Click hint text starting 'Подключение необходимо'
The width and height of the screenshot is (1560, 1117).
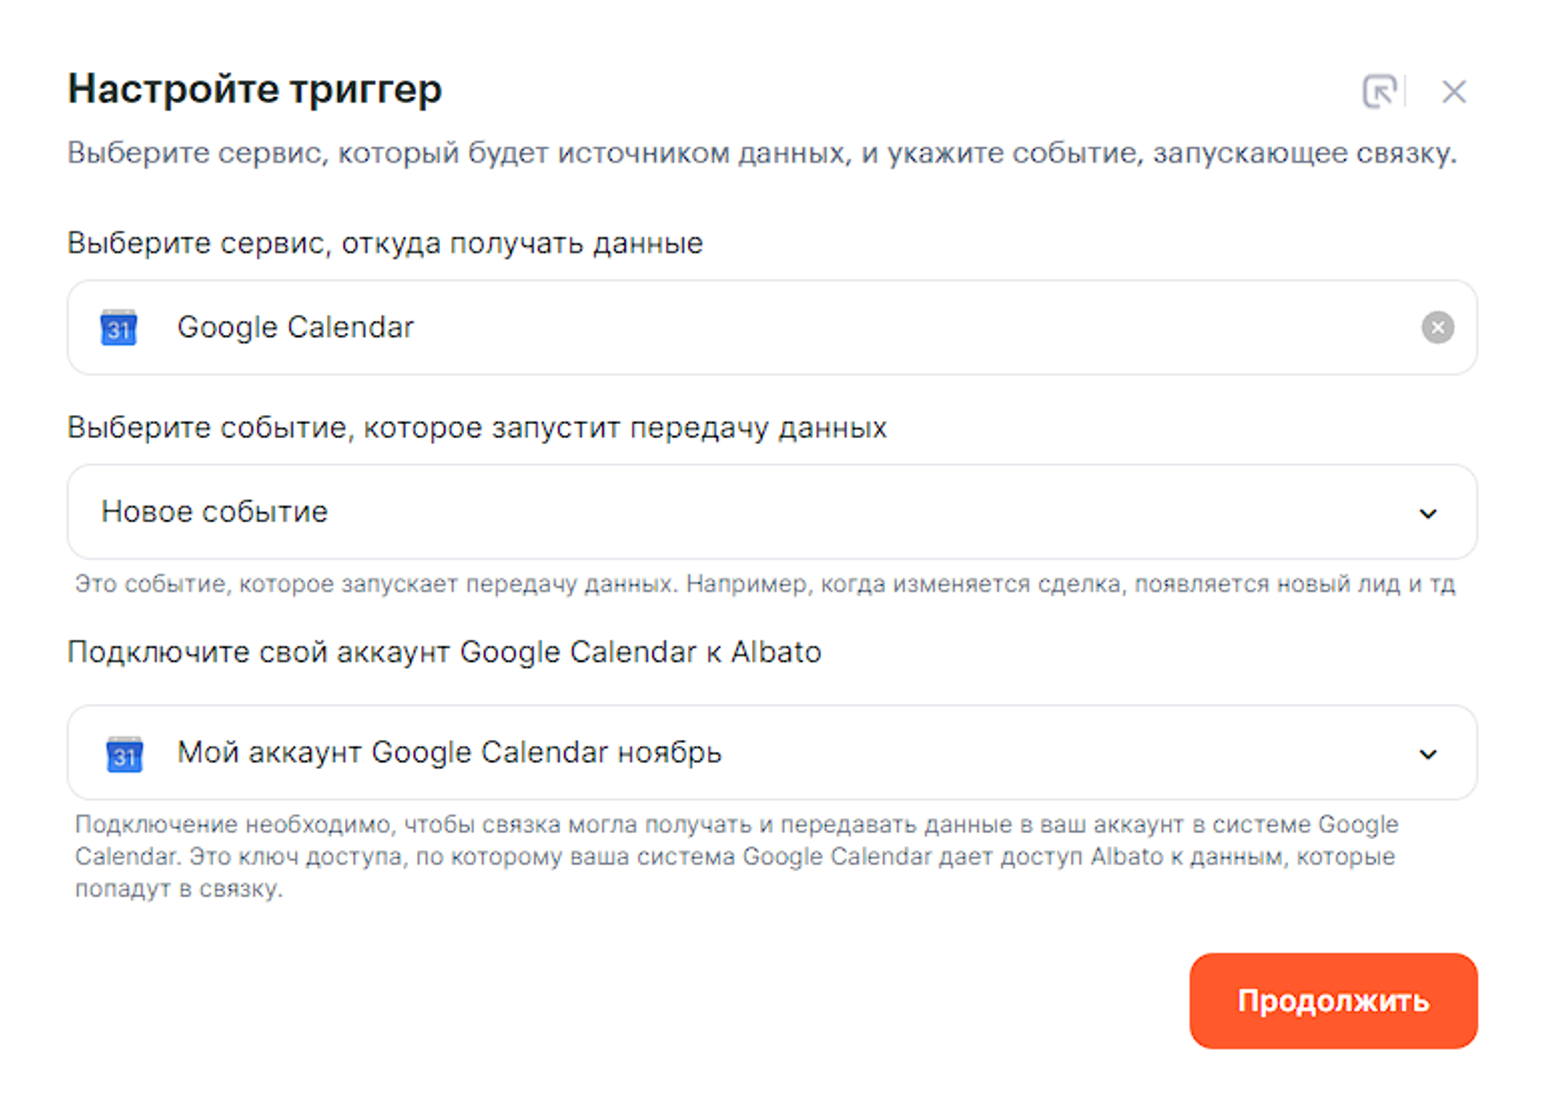pyautogui.click(x=736, y=856)
